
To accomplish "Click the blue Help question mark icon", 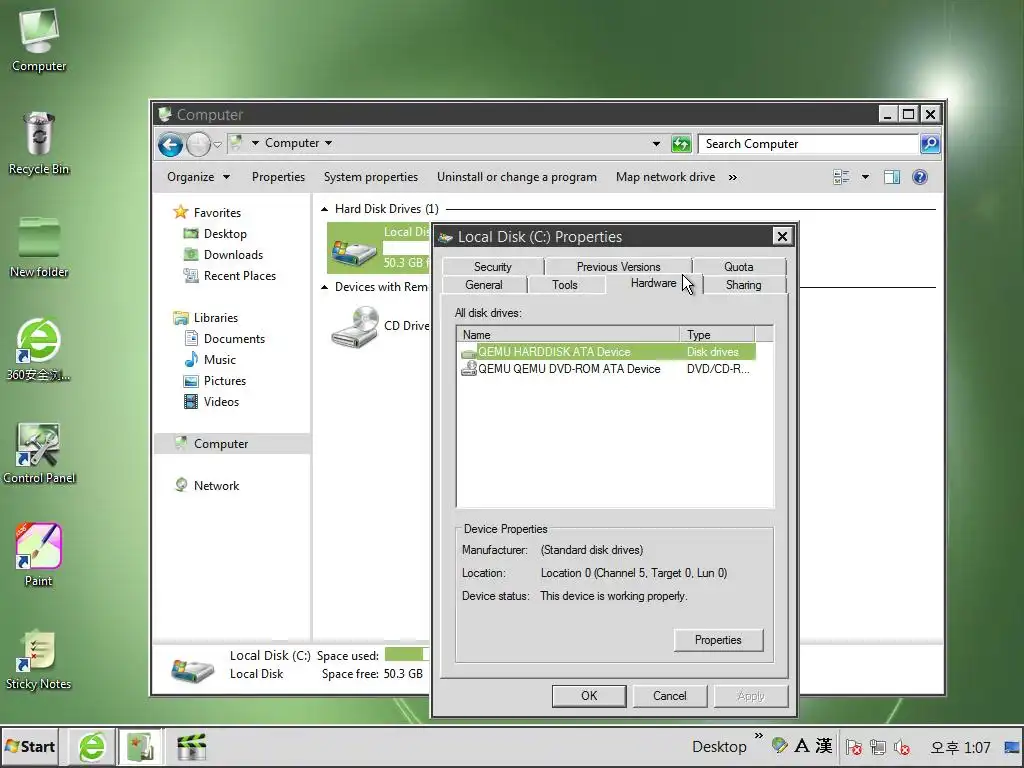I will click(920, 177).
